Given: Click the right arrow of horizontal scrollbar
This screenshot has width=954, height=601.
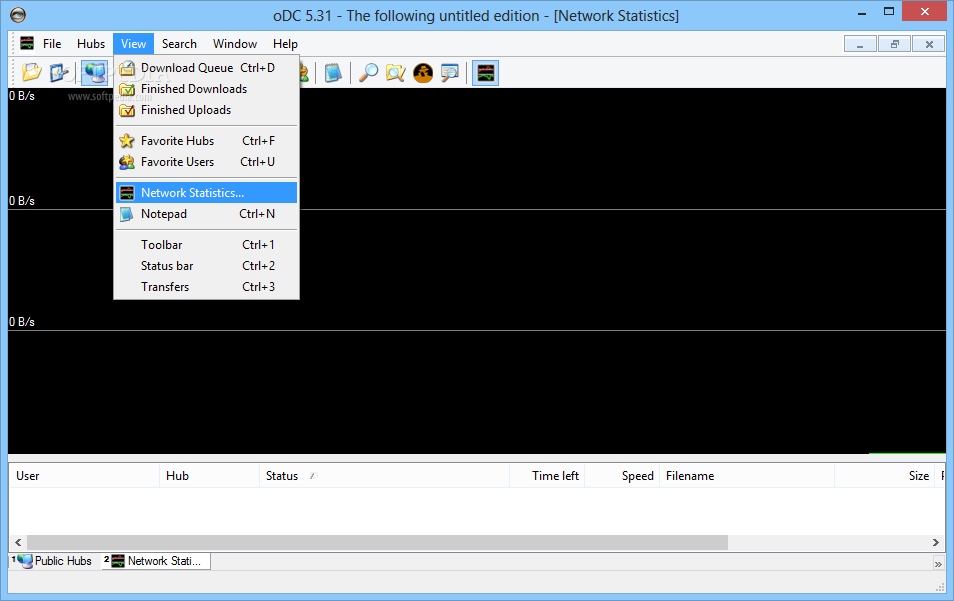Looking at the screenshot, I should pos(936,542).
